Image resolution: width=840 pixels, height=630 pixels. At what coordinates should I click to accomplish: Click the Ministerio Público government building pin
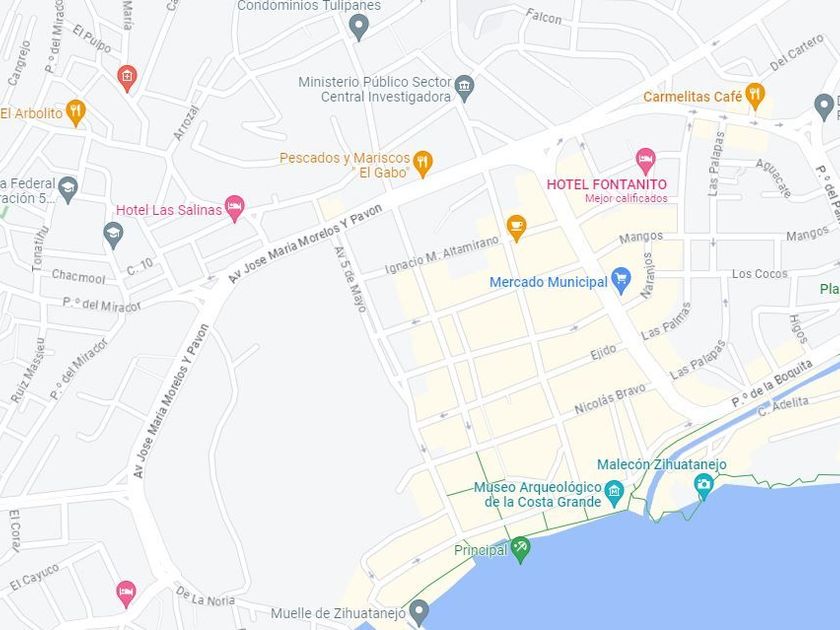(464, 88)
